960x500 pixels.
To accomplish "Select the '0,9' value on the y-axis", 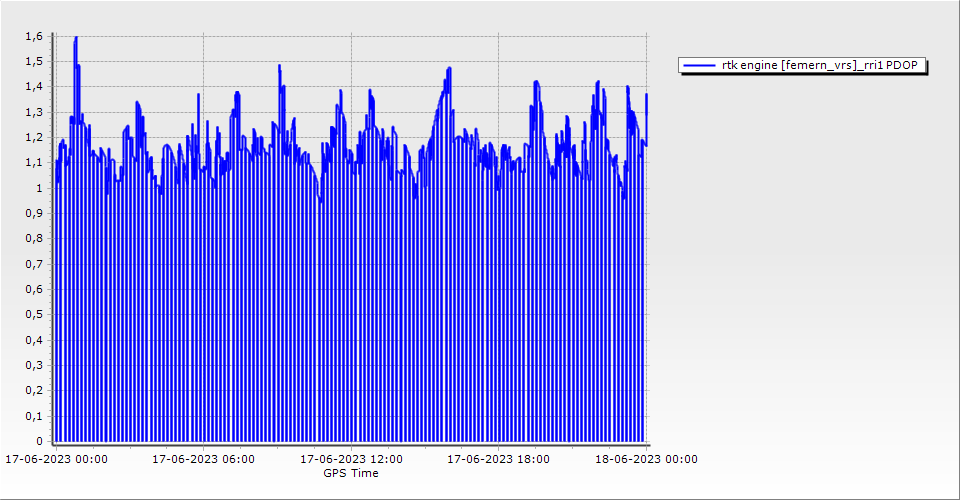I will coord(34,213).
